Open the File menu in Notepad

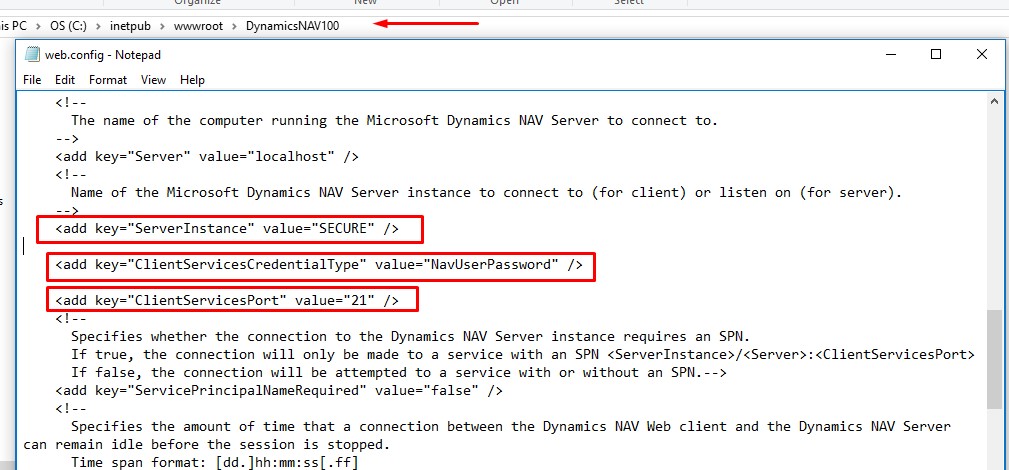tap(32, 80)
